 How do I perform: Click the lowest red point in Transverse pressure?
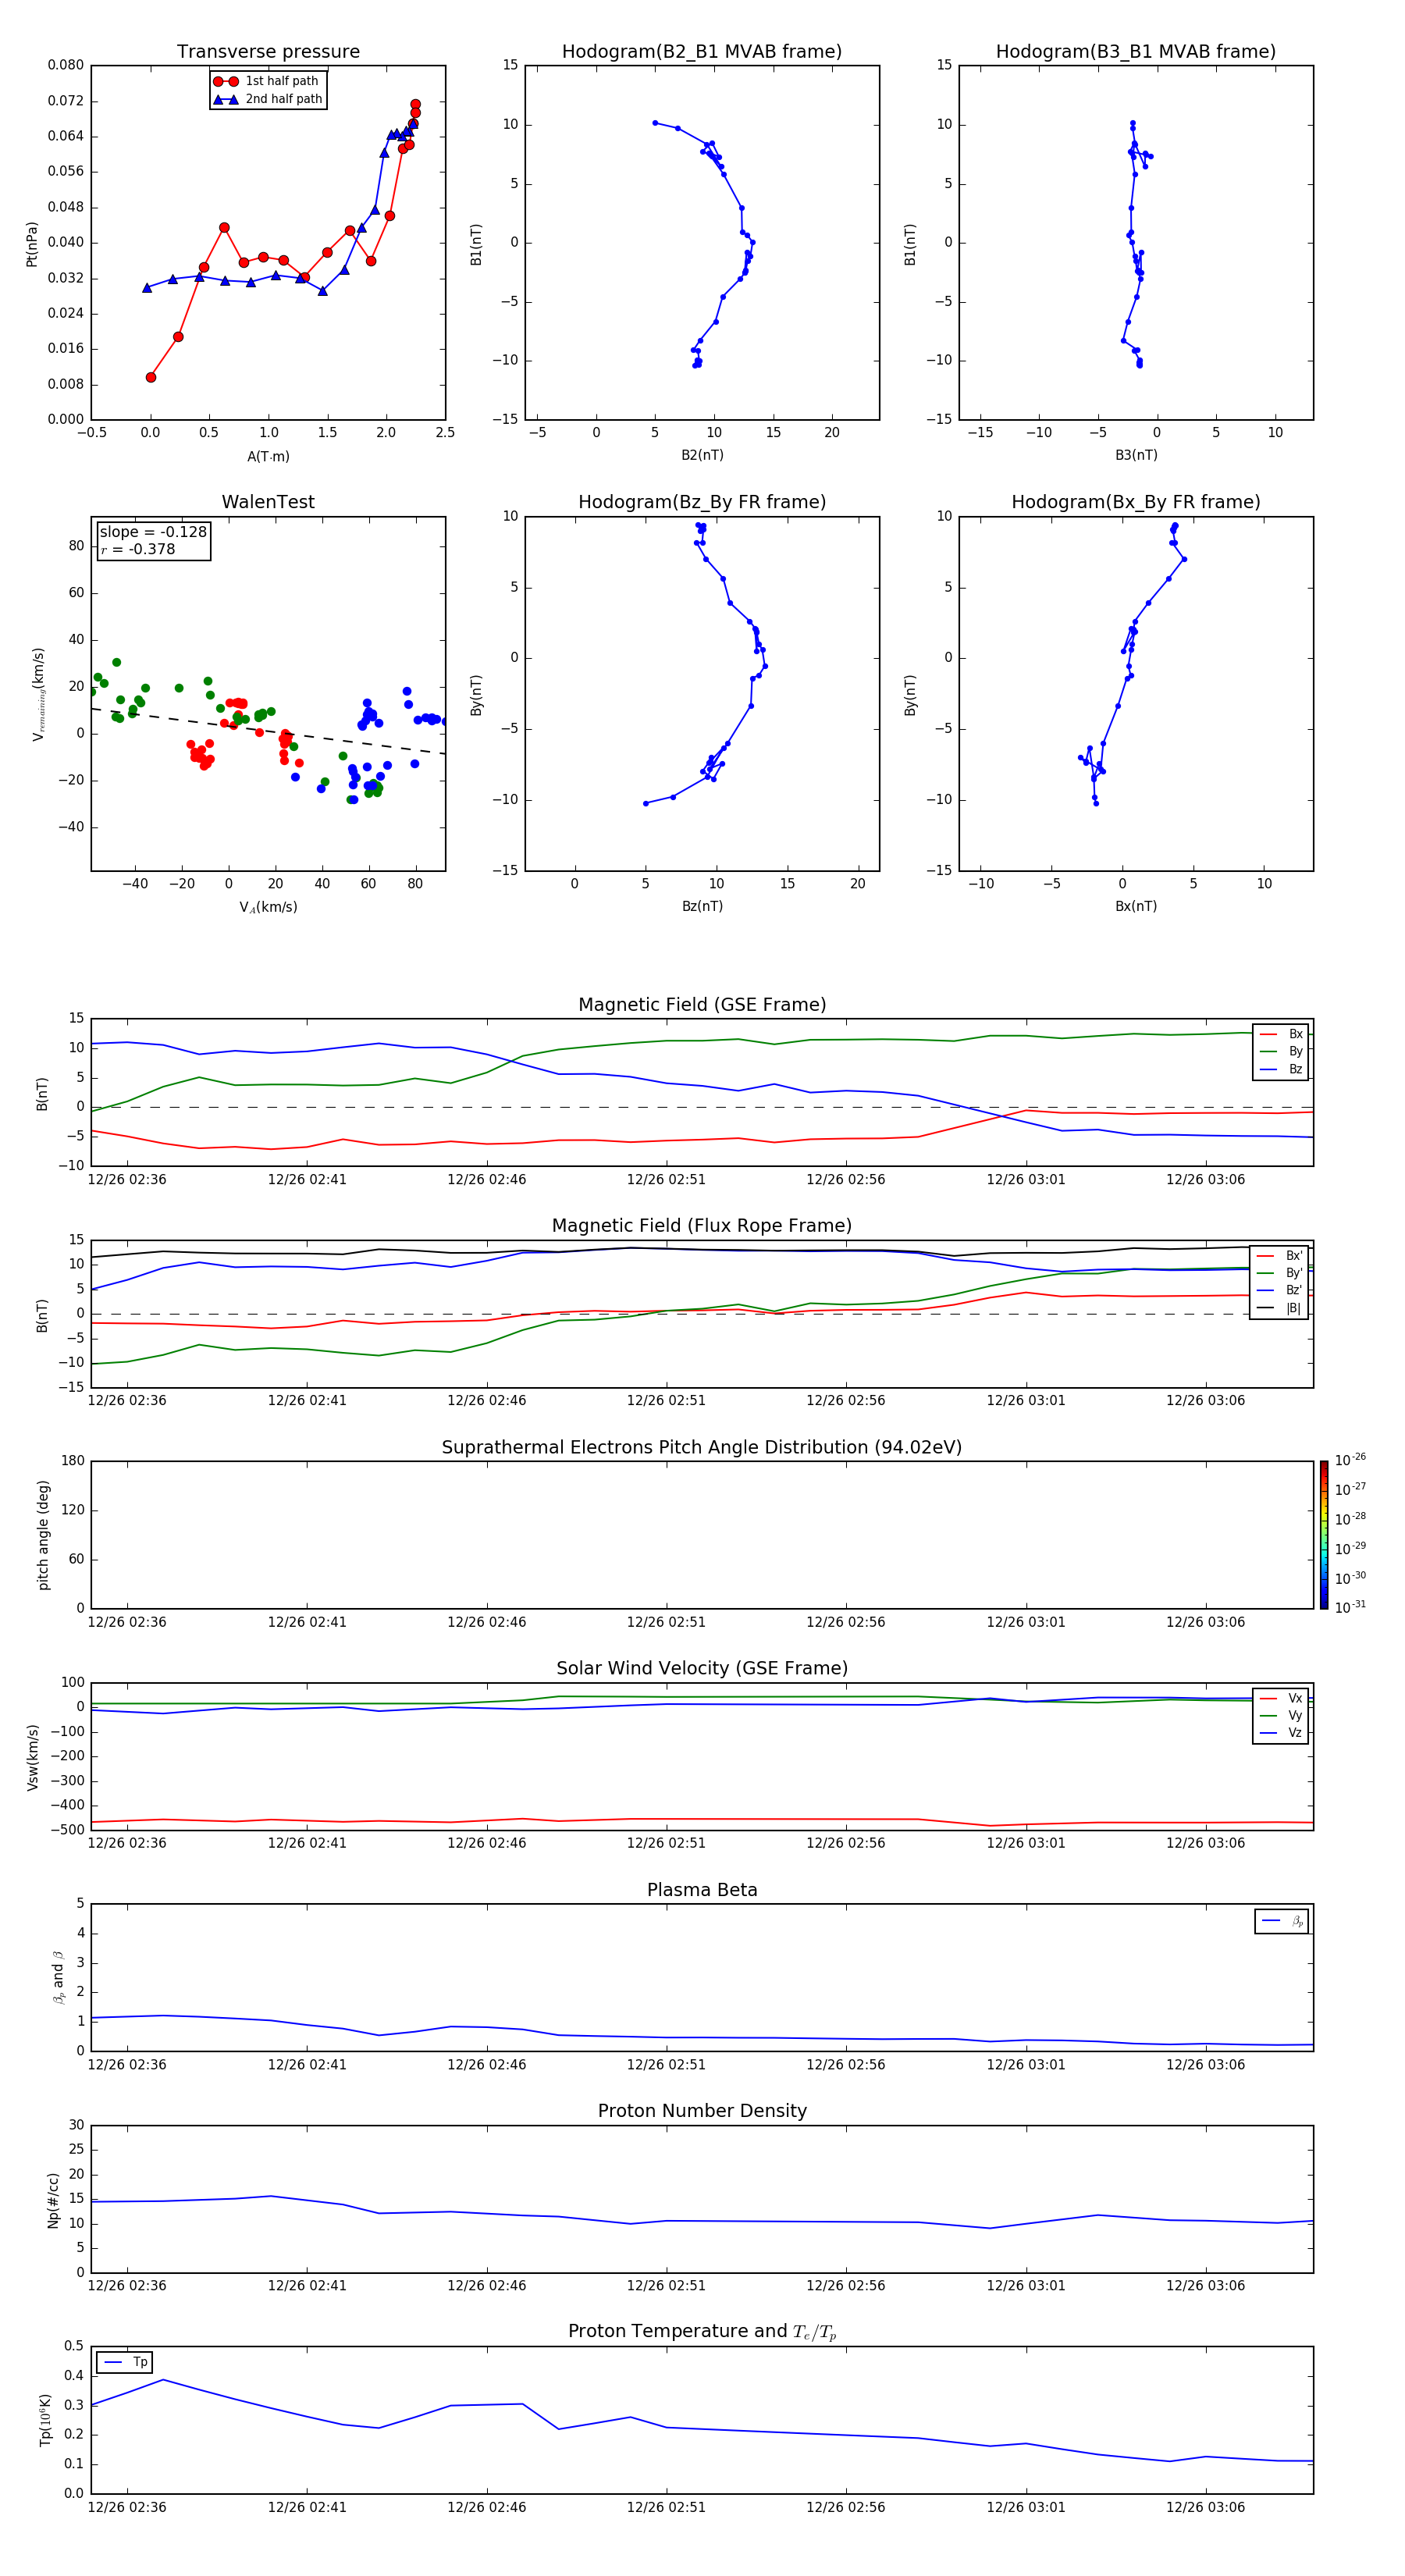(x=151, y=377)
